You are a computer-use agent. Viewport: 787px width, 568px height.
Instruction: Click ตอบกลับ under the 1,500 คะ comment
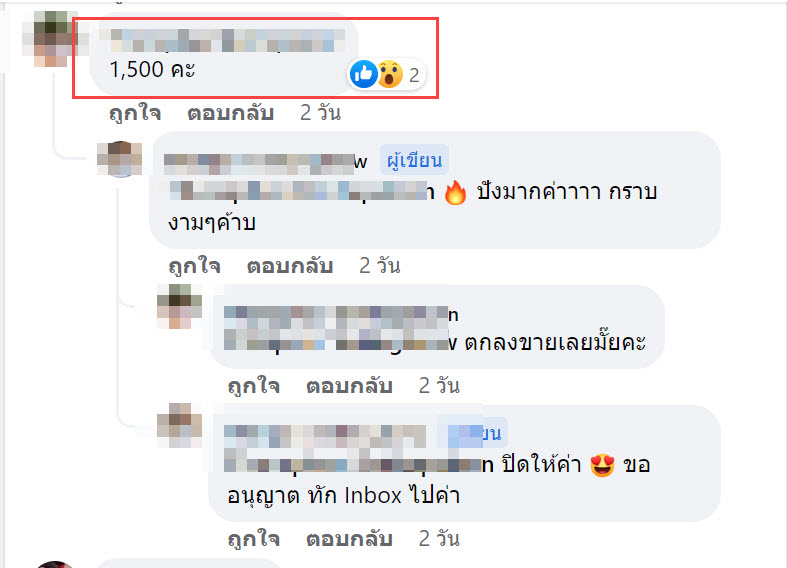pos(230,113)
